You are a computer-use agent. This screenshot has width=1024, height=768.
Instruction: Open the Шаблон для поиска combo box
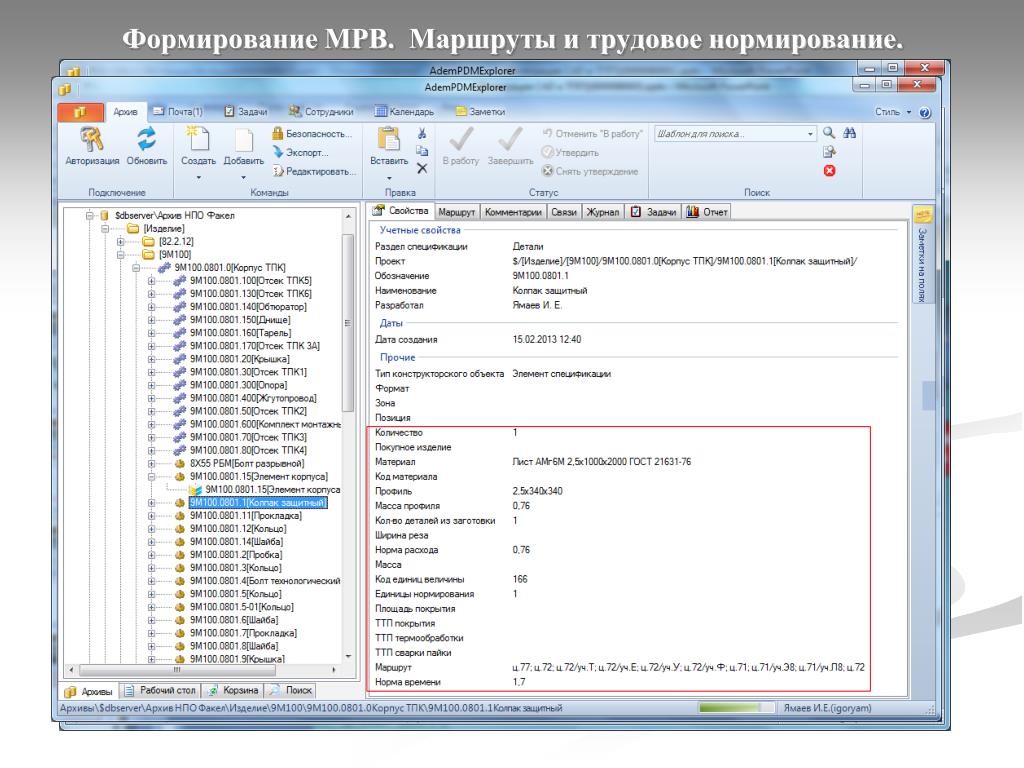pos(735,133)
